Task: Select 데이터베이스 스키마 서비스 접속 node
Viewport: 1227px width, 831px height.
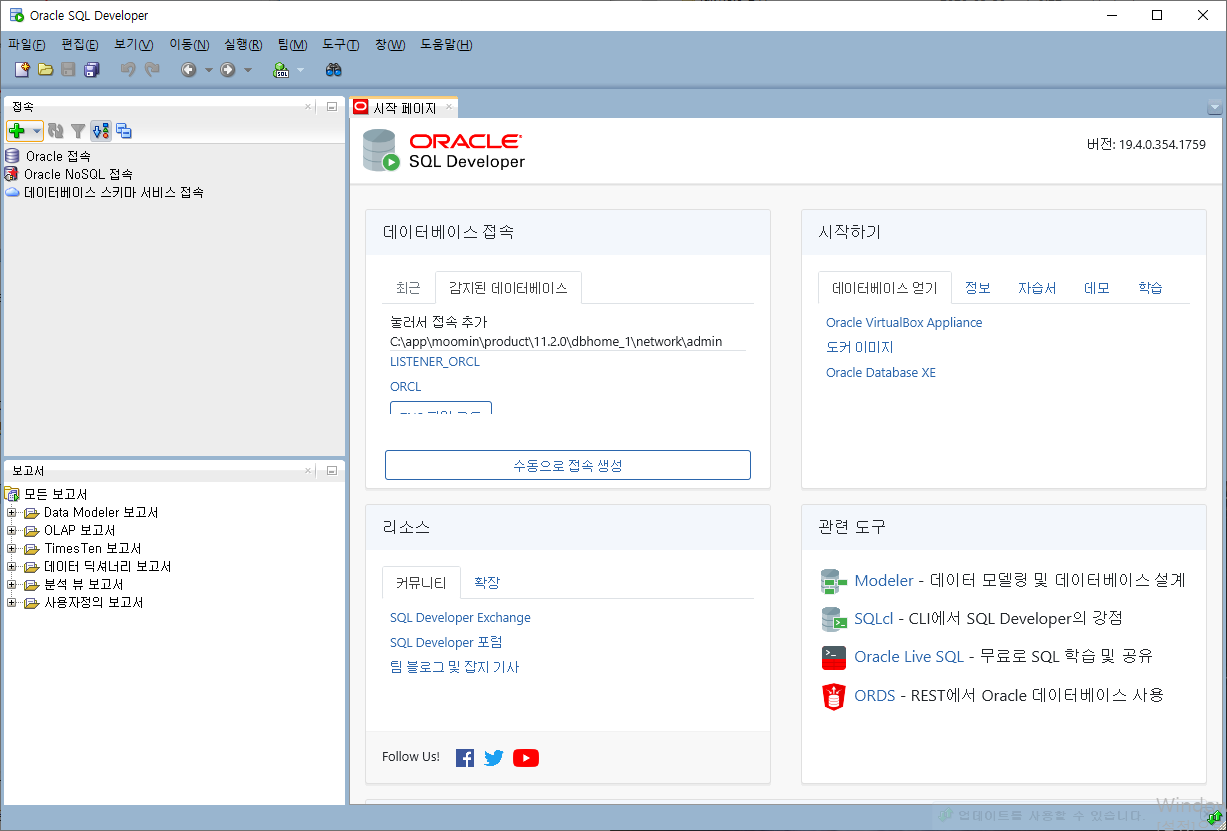Action: click(113, 192)
